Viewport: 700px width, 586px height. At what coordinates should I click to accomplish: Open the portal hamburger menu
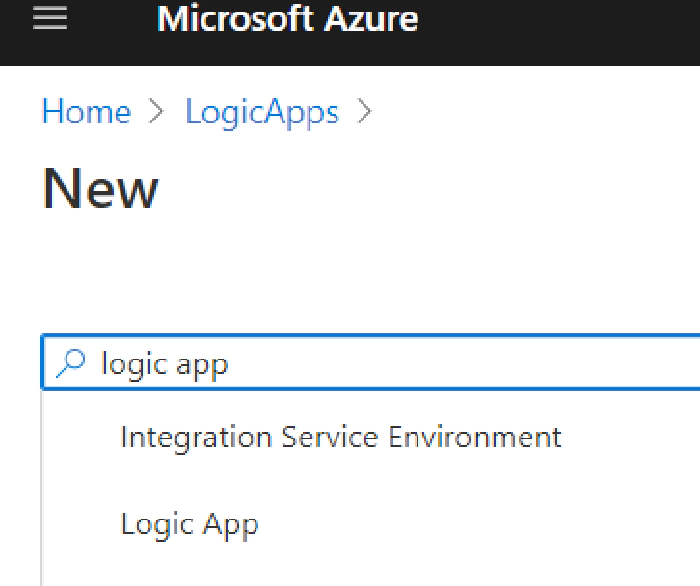coord(50,18)
